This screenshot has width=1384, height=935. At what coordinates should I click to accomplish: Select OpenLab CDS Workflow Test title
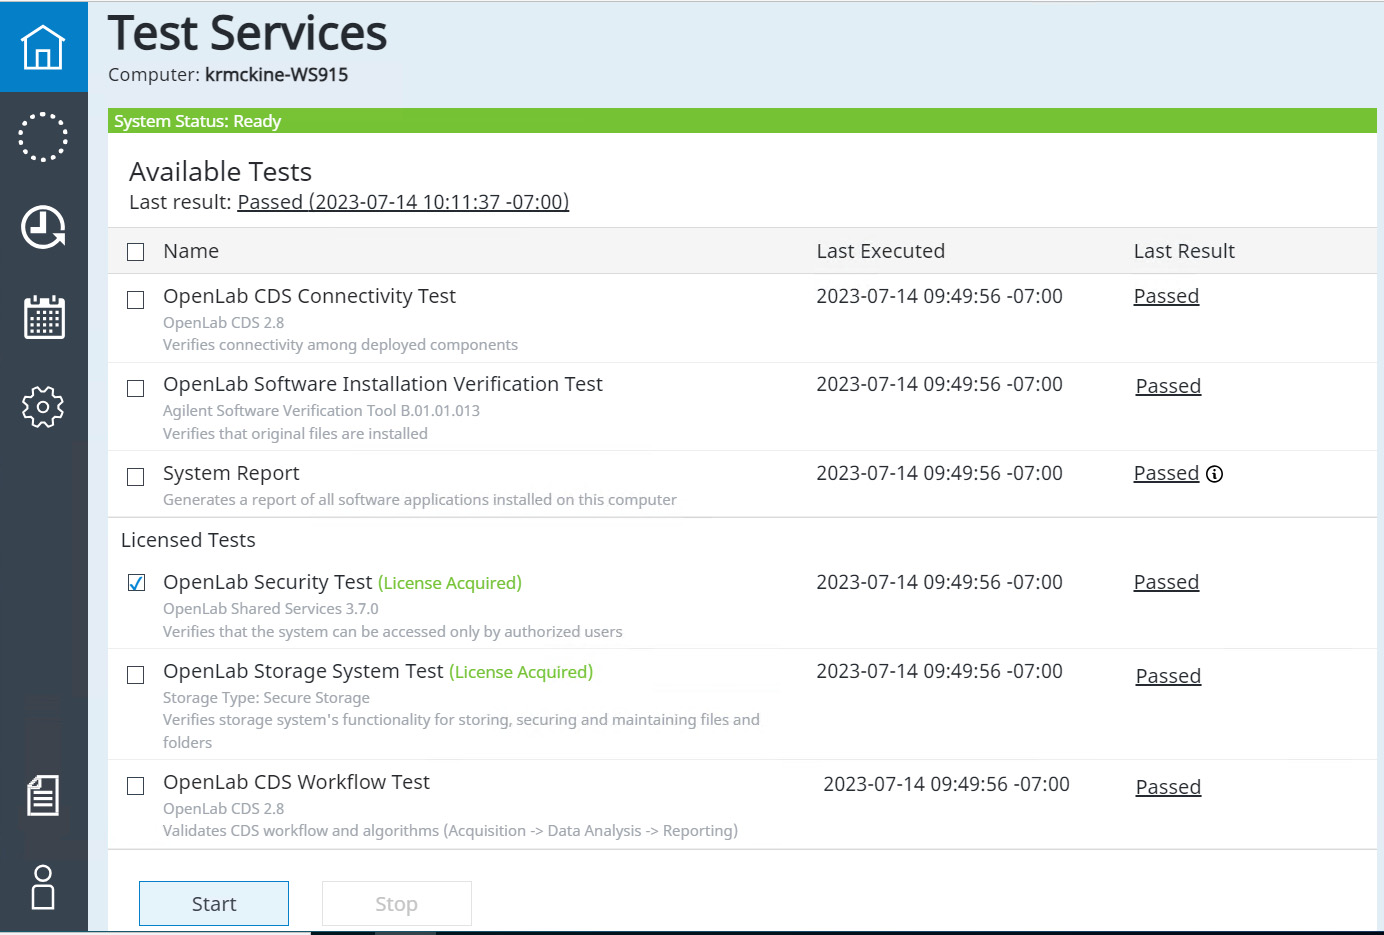click(x=296, y=782)
